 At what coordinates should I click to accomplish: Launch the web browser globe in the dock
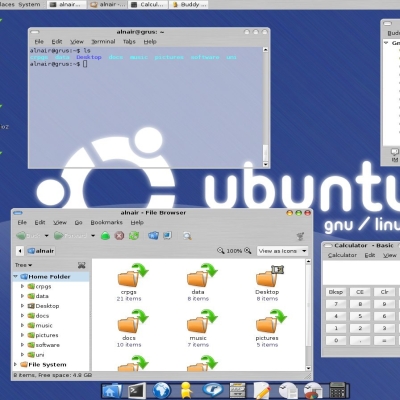point(161,391)
